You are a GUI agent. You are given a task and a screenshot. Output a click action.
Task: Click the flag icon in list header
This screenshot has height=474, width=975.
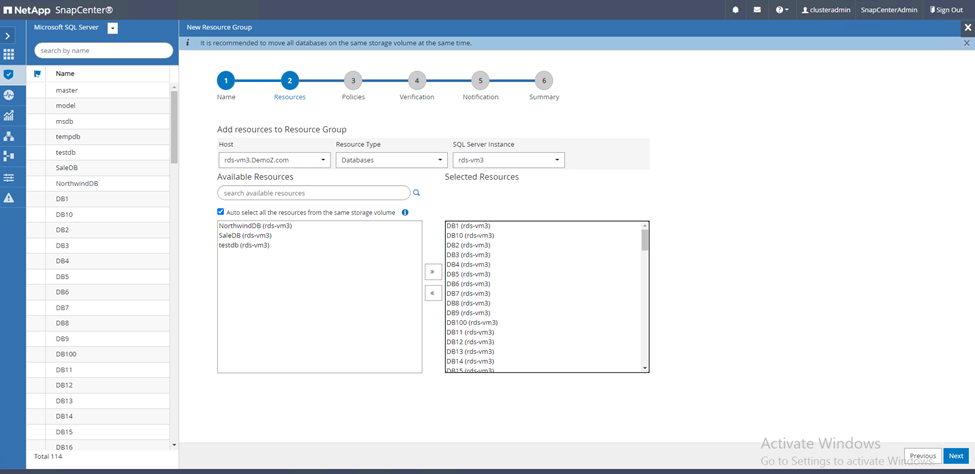click(37, 74)
